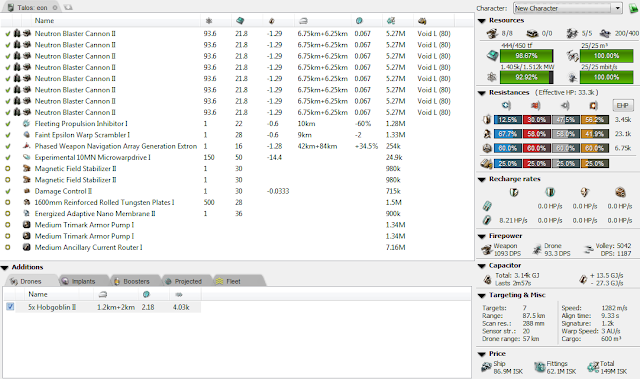Click the CPU 98.67% usage bar
Image resolution: width=640 pixels, height=379 pixels.
[527, 56]
